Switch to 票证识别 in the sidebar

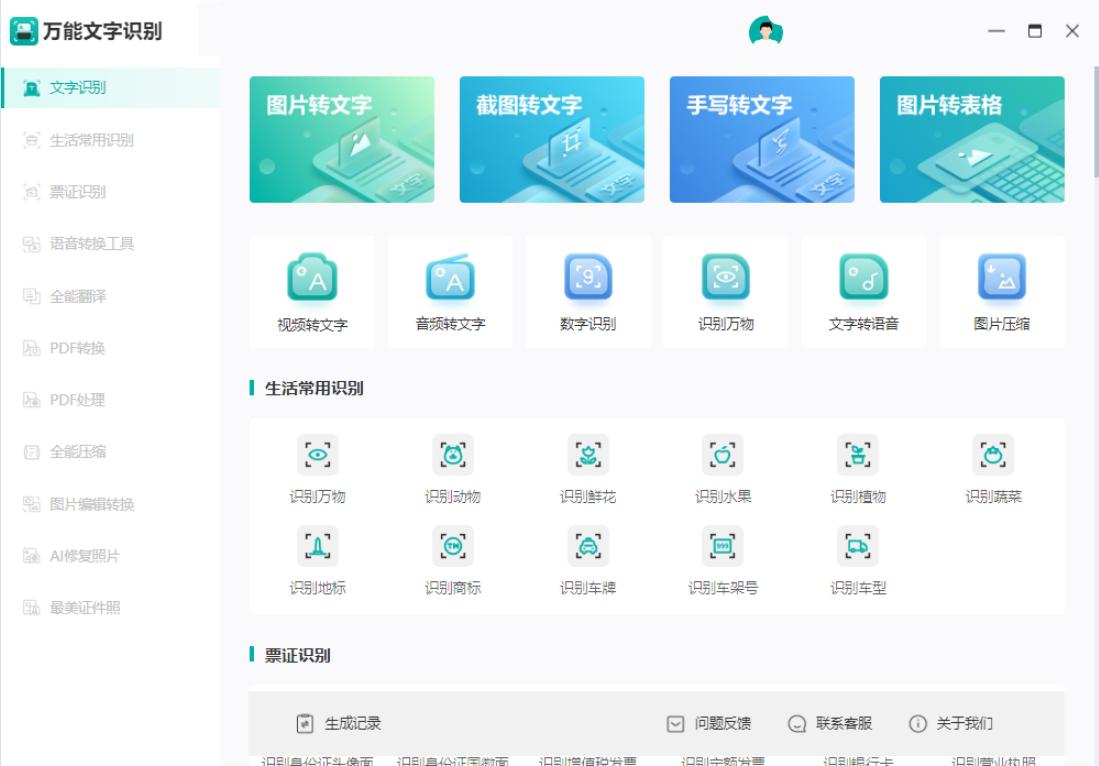tap(77, 192)
